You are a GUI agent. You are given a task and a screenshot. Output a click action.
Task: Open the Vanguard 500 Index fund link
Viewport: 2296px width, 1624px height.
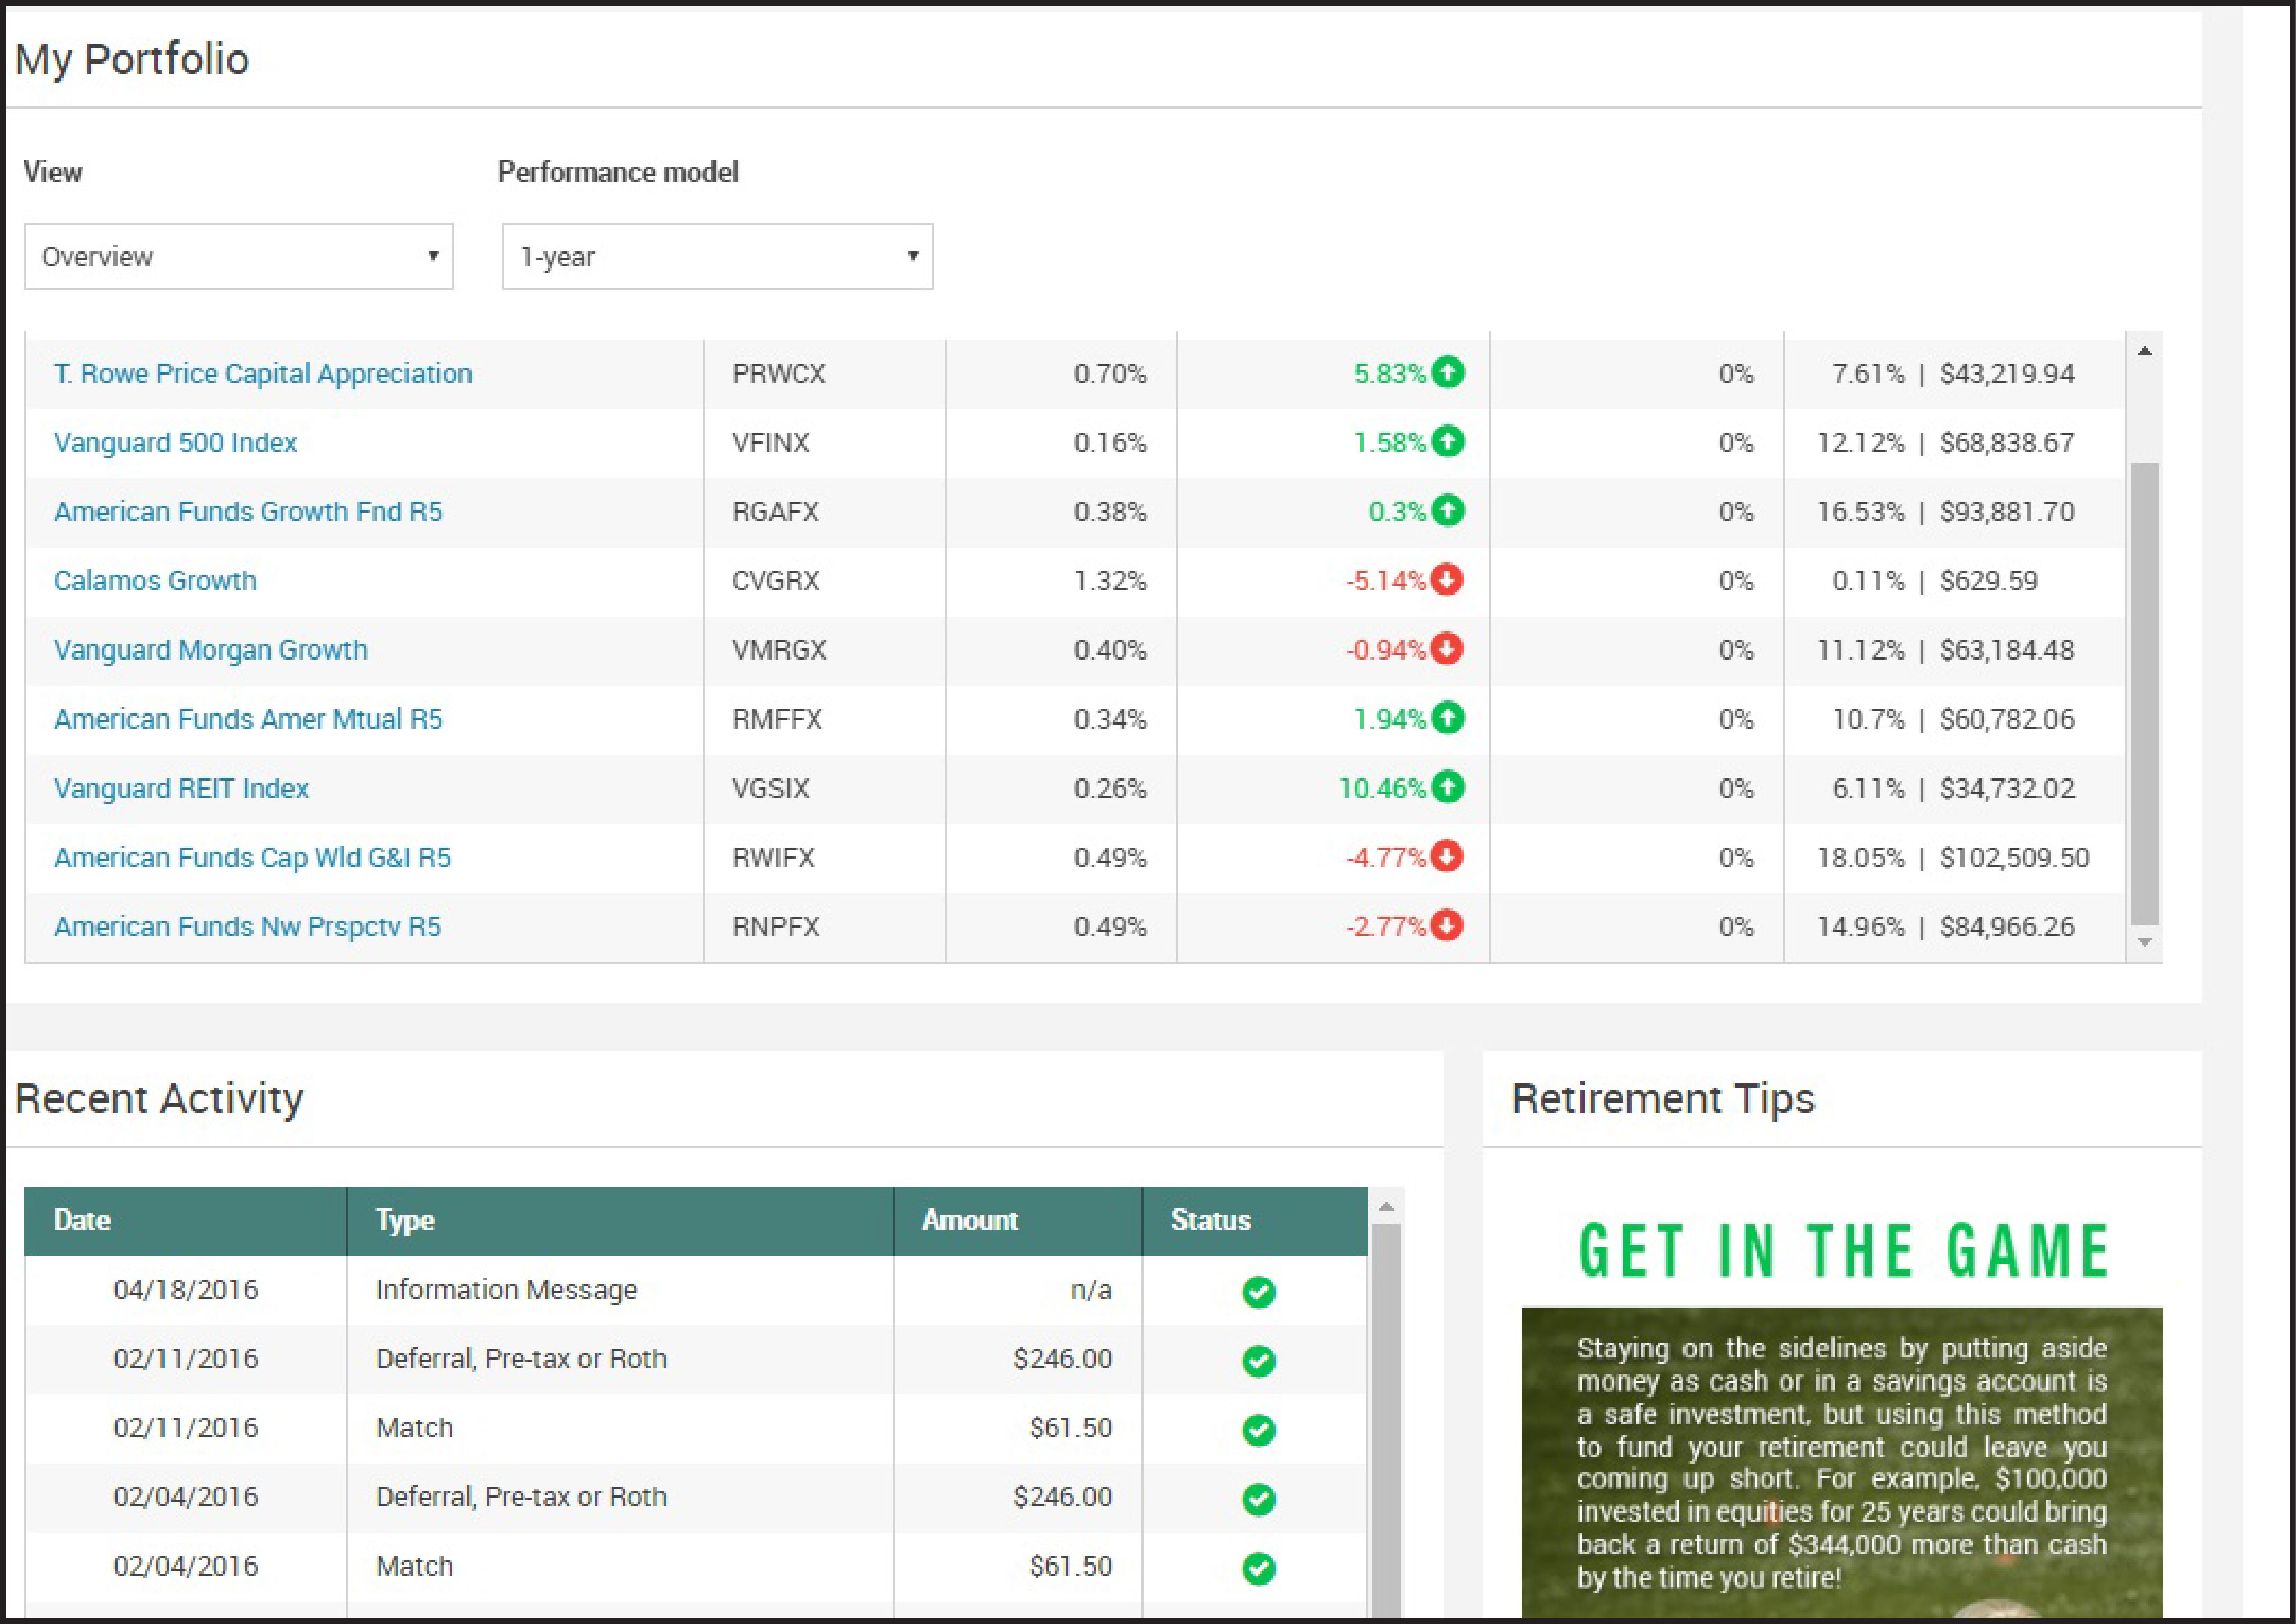tap(175, 443)
